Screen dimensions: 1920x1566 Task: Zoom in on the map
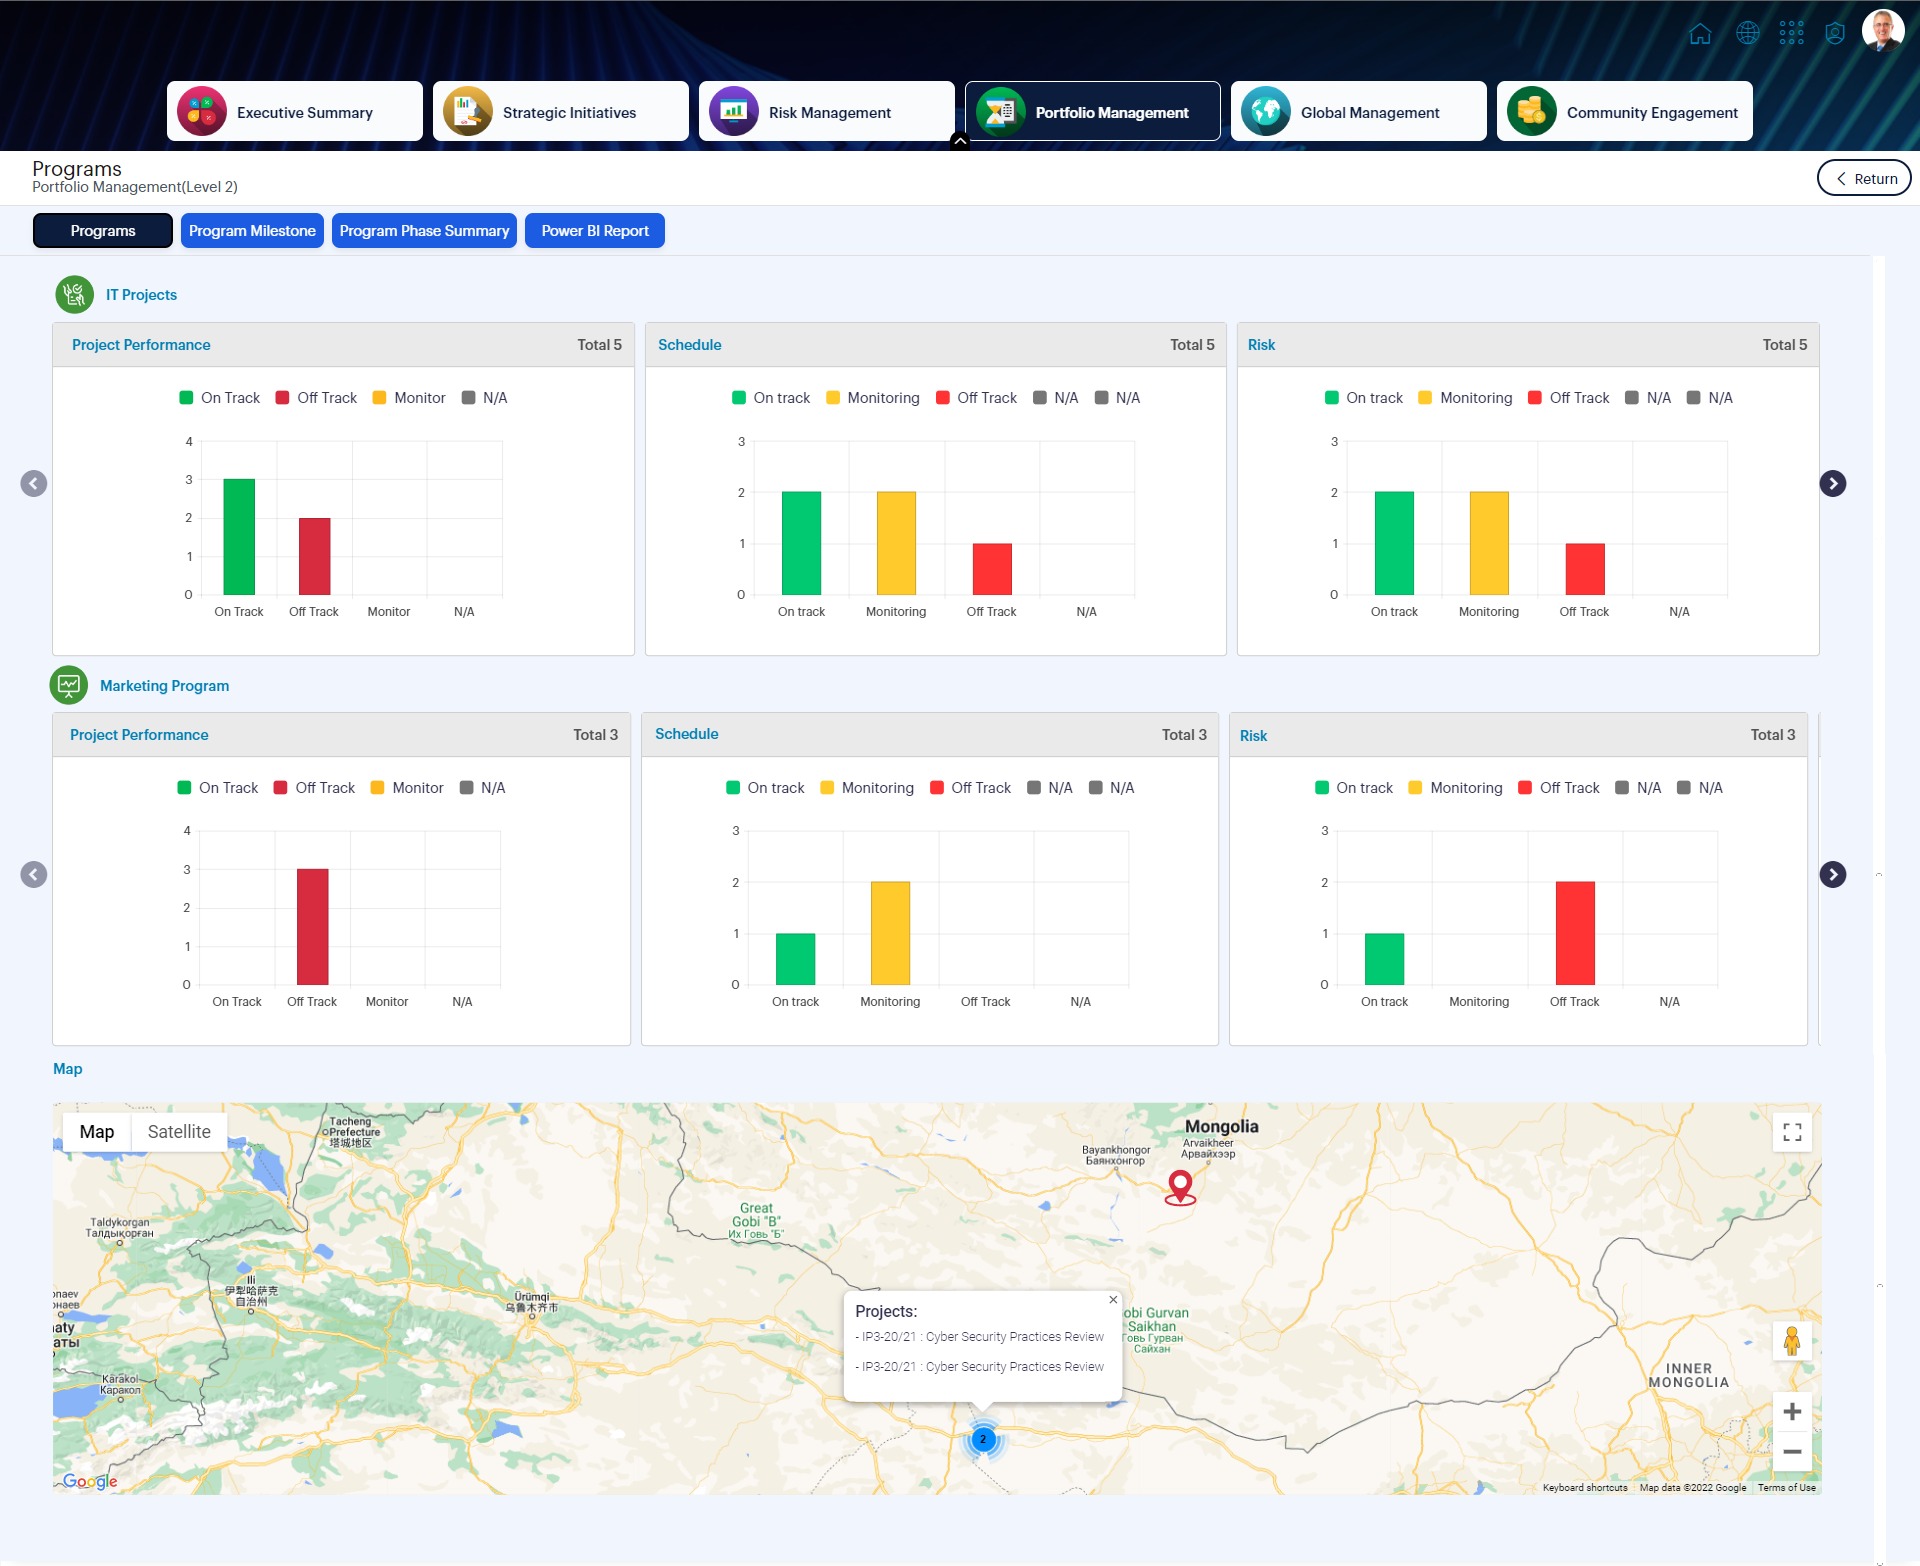point(1791,1411)
